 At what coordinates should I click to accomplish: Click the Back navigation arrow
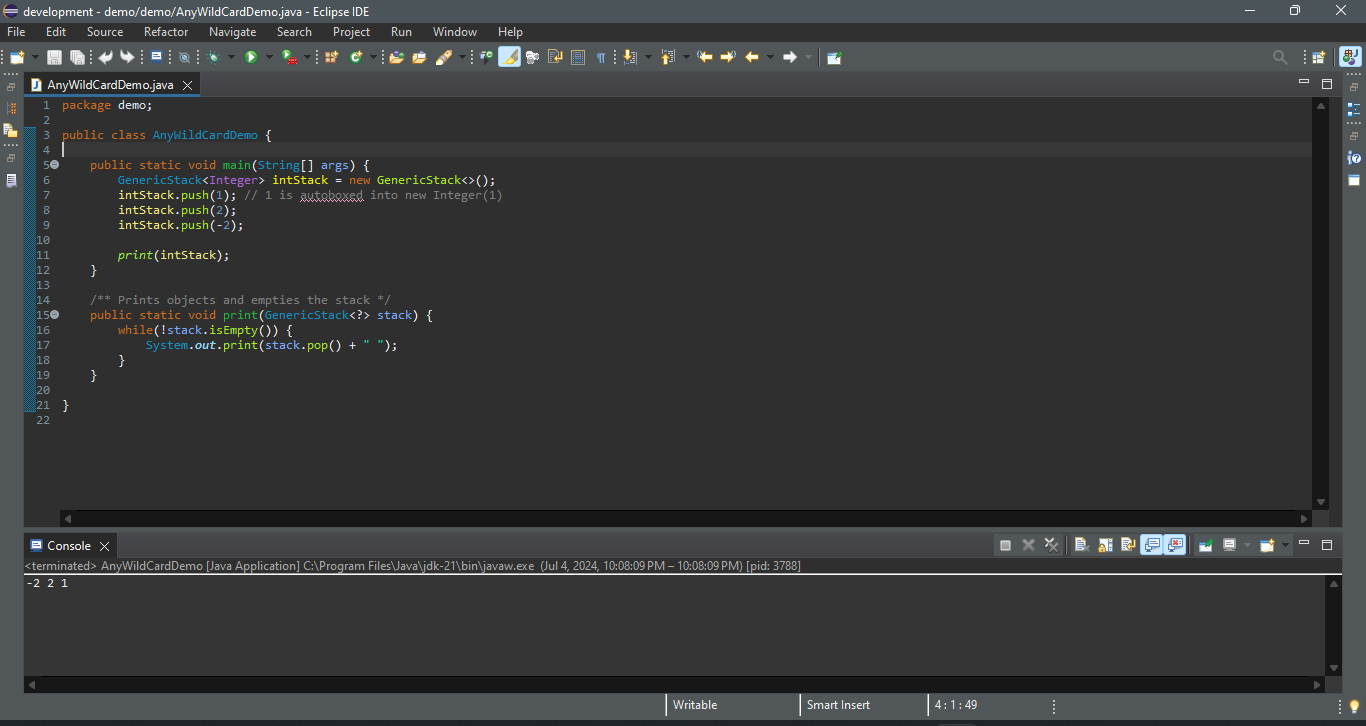tap(752, 58)
